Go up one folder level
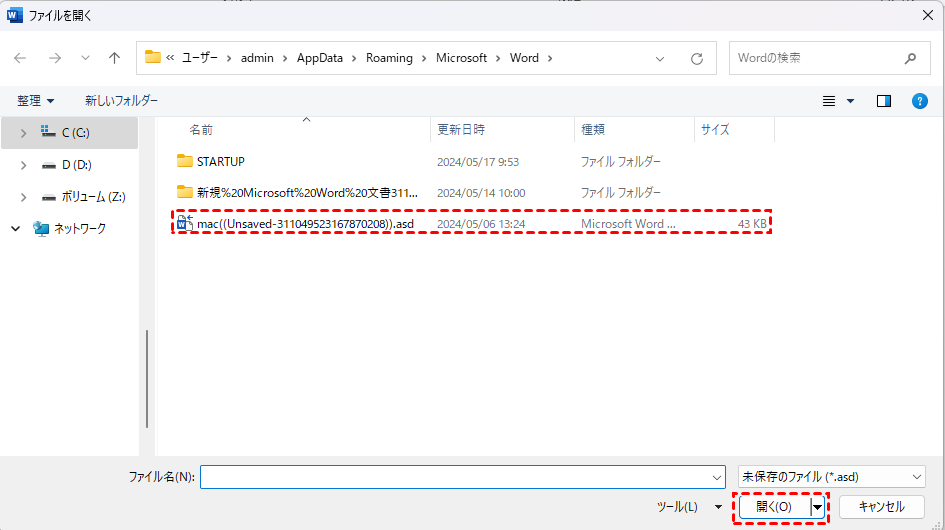 (x=114, y=58)
